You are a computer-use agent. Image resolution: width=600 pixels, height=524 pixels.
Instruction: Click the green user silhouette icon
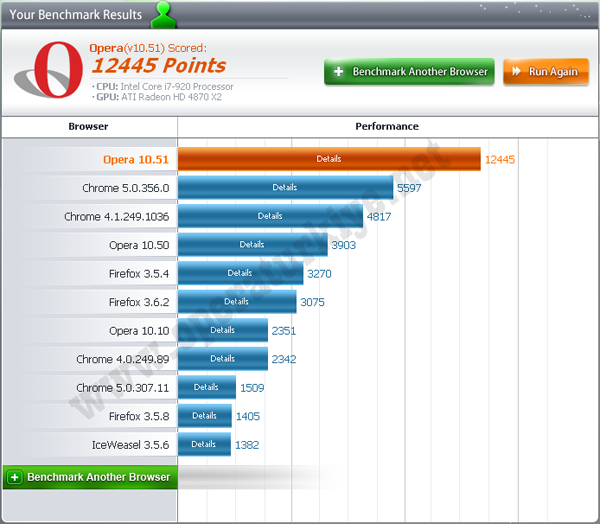pyautogui.click(x=164, y=15)
